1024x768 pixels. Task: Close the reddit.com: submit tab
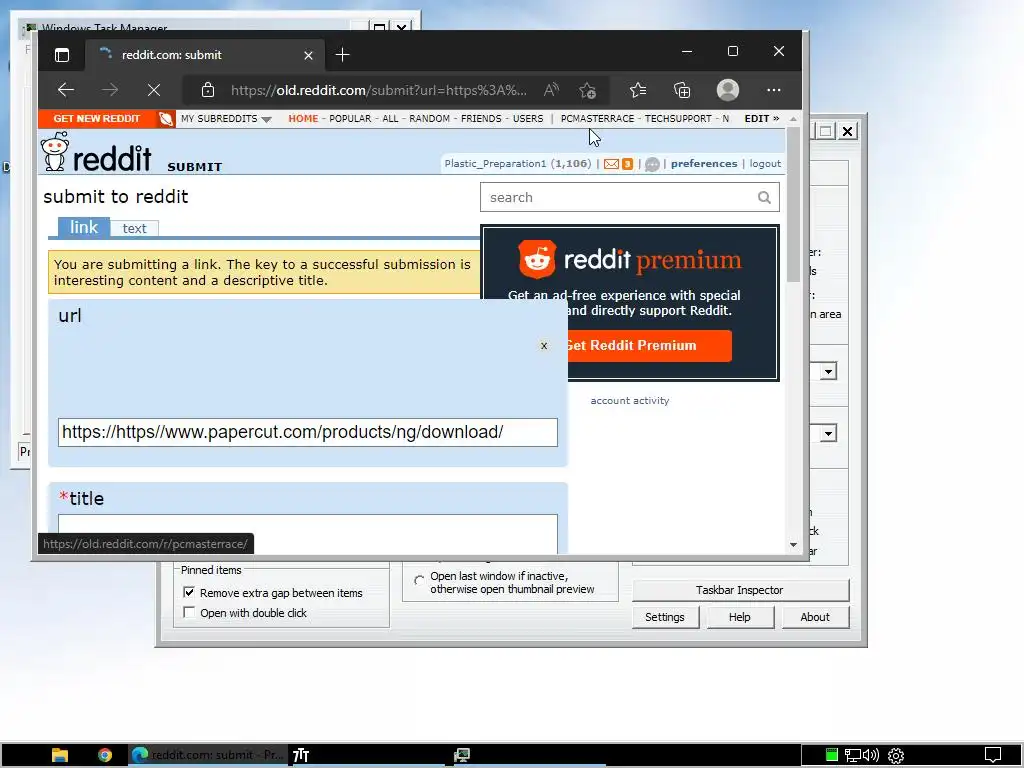point(308,56)
